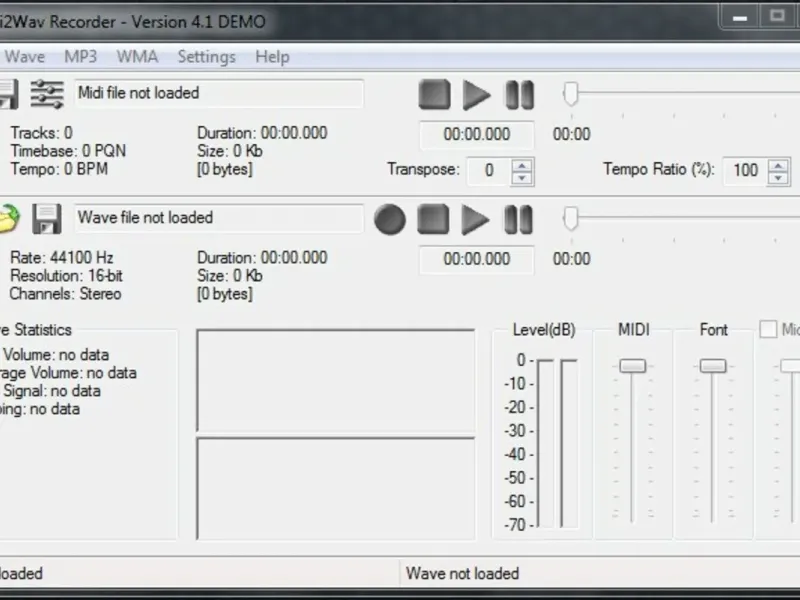Screen dimensions: 800x600
Task: Click 'Timebase: 0 PQN' text
Action: pos(68,151)
